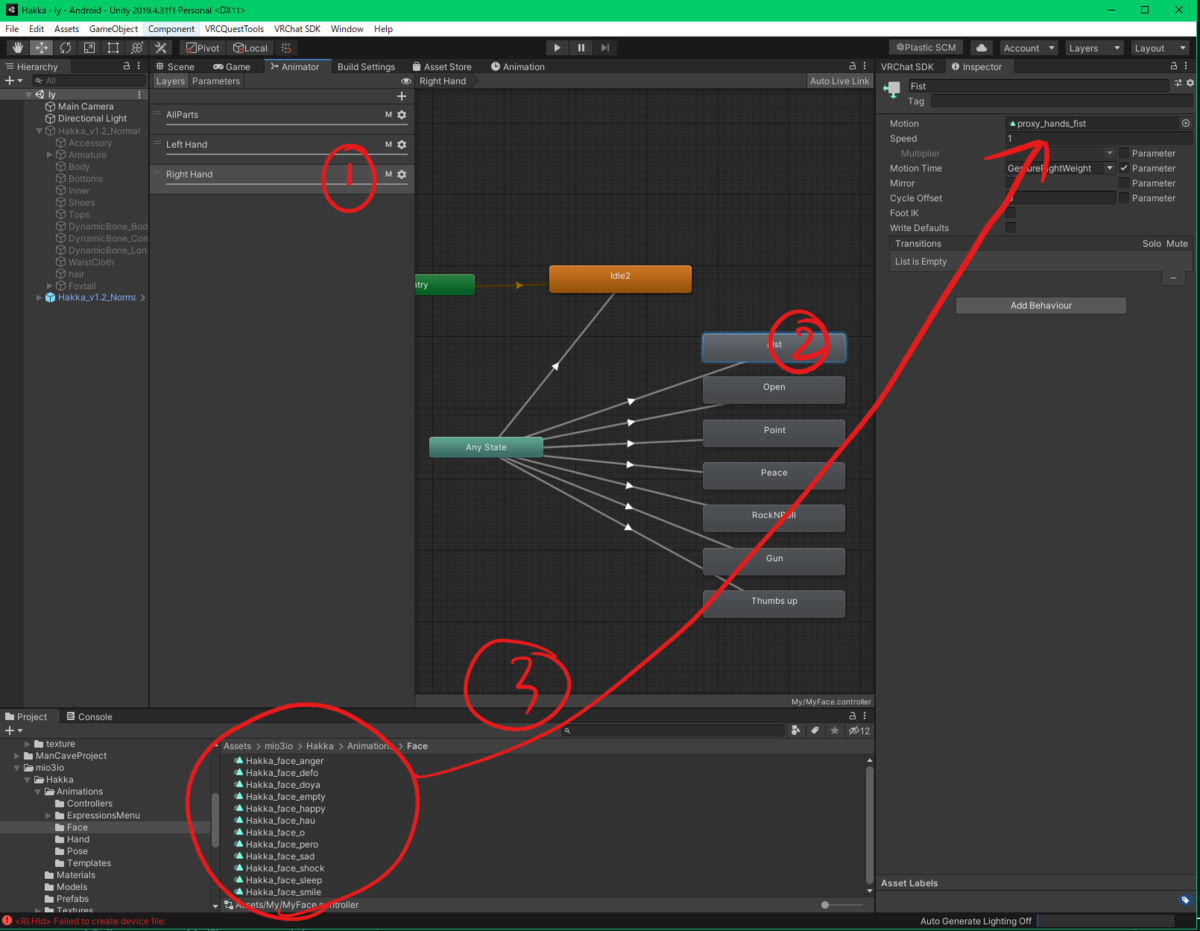Open the VRChat SDK menu

coord(296,29)
